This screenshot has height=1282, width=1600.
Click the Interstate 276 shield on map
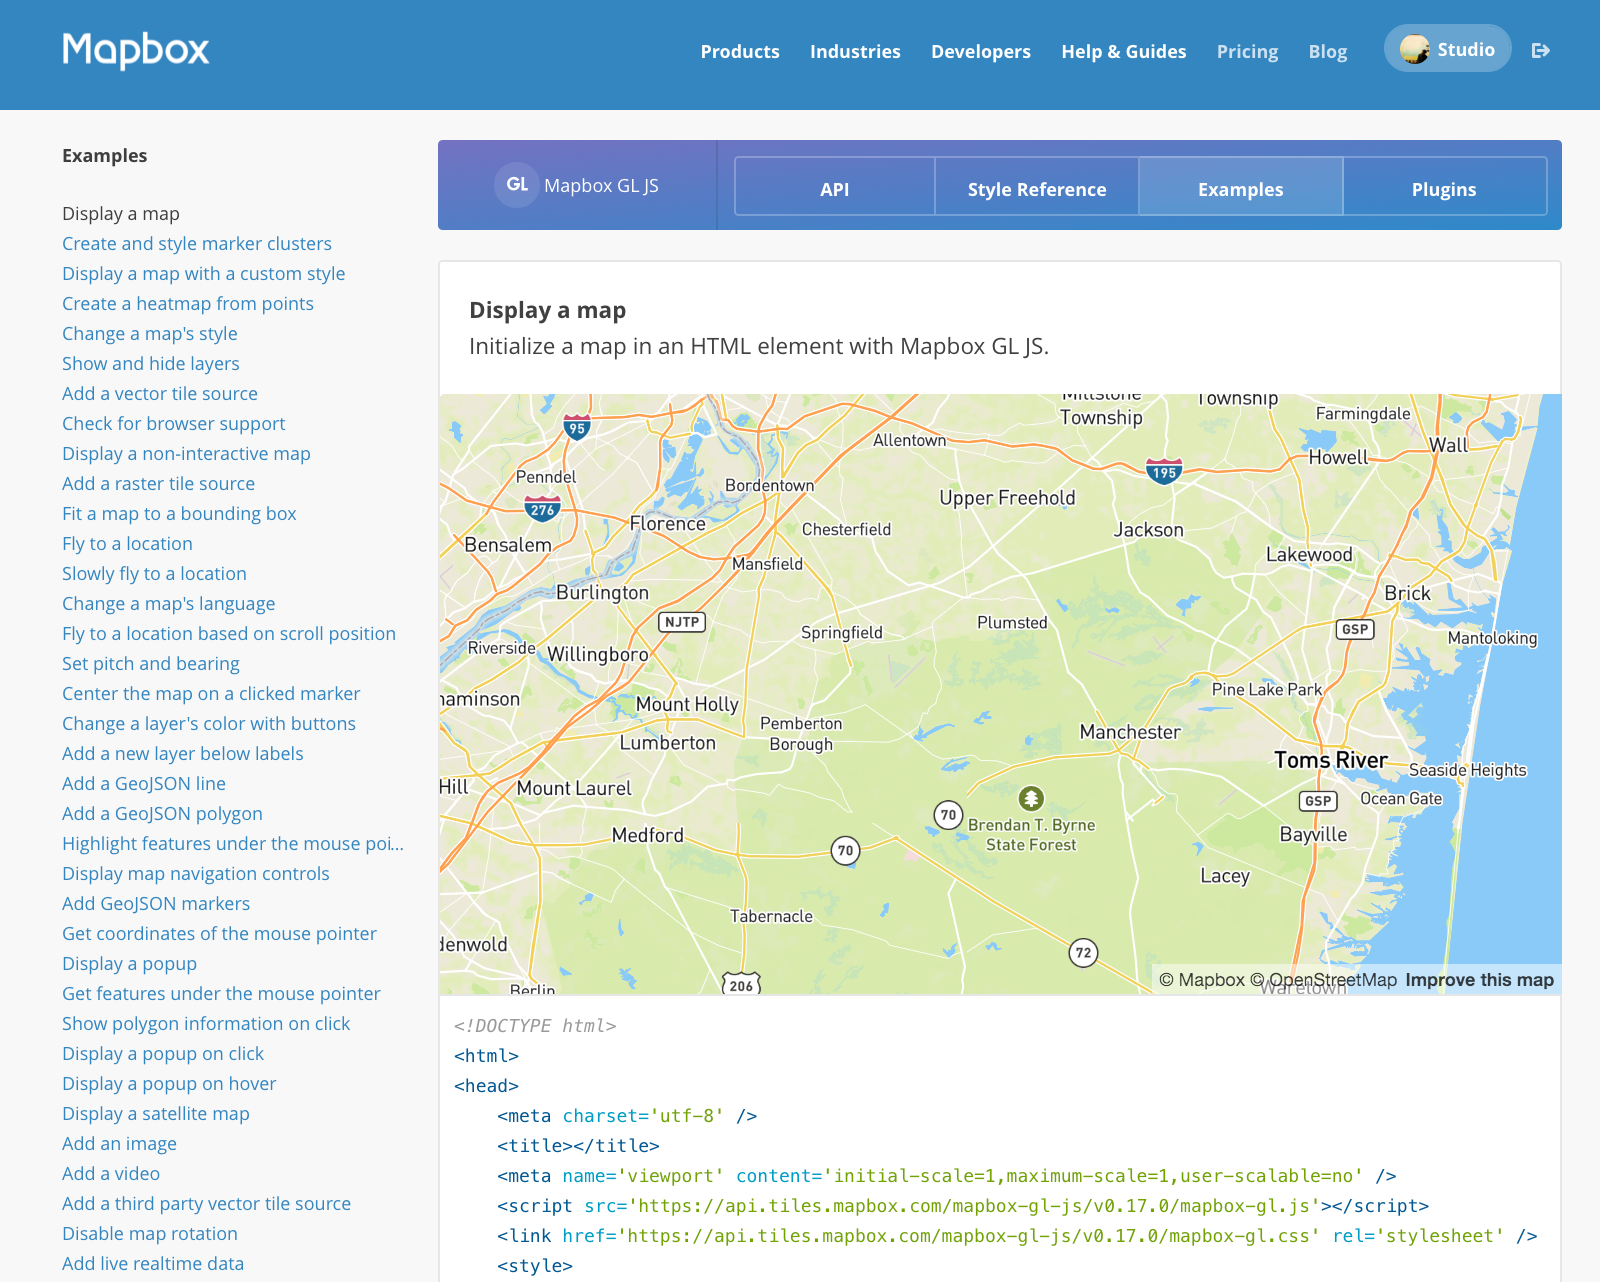point(543,508)
